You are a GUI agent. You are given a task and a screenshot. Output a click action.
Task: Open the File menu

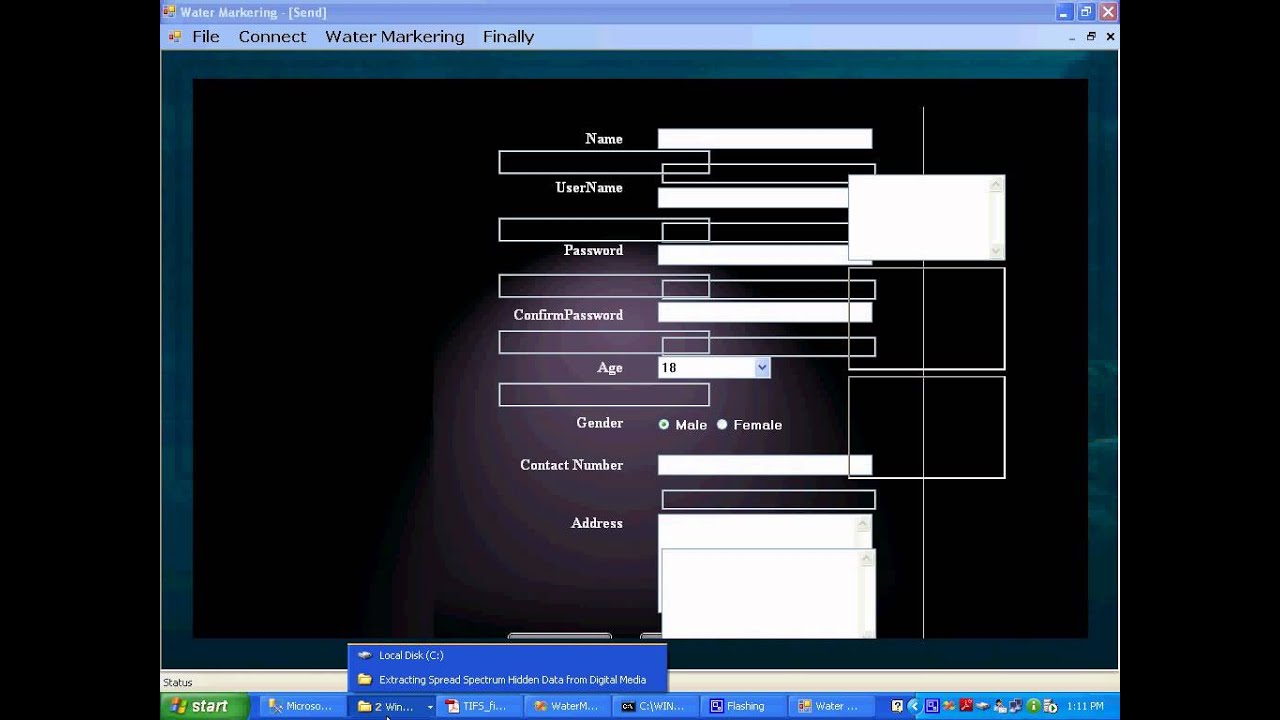[206, 36]
